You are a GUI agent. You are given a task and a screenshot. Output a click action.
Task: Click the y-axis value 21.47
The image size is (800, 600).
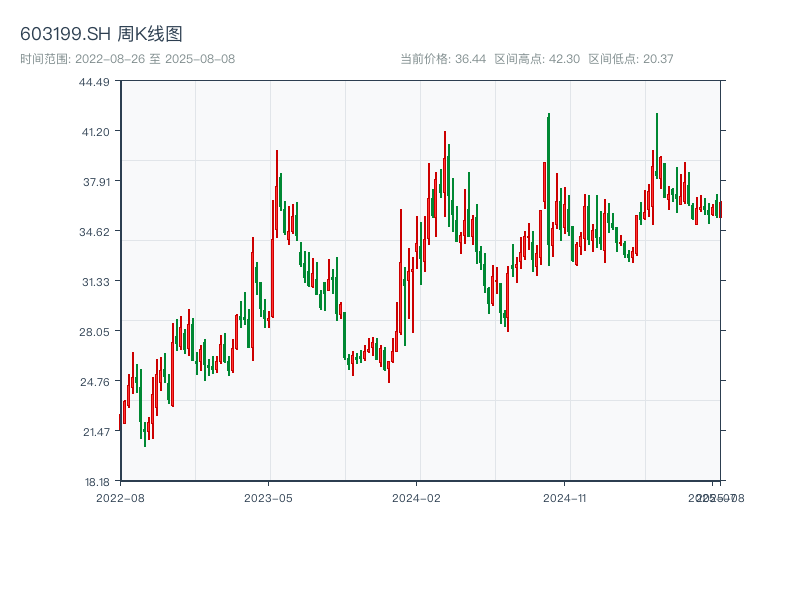96,432
